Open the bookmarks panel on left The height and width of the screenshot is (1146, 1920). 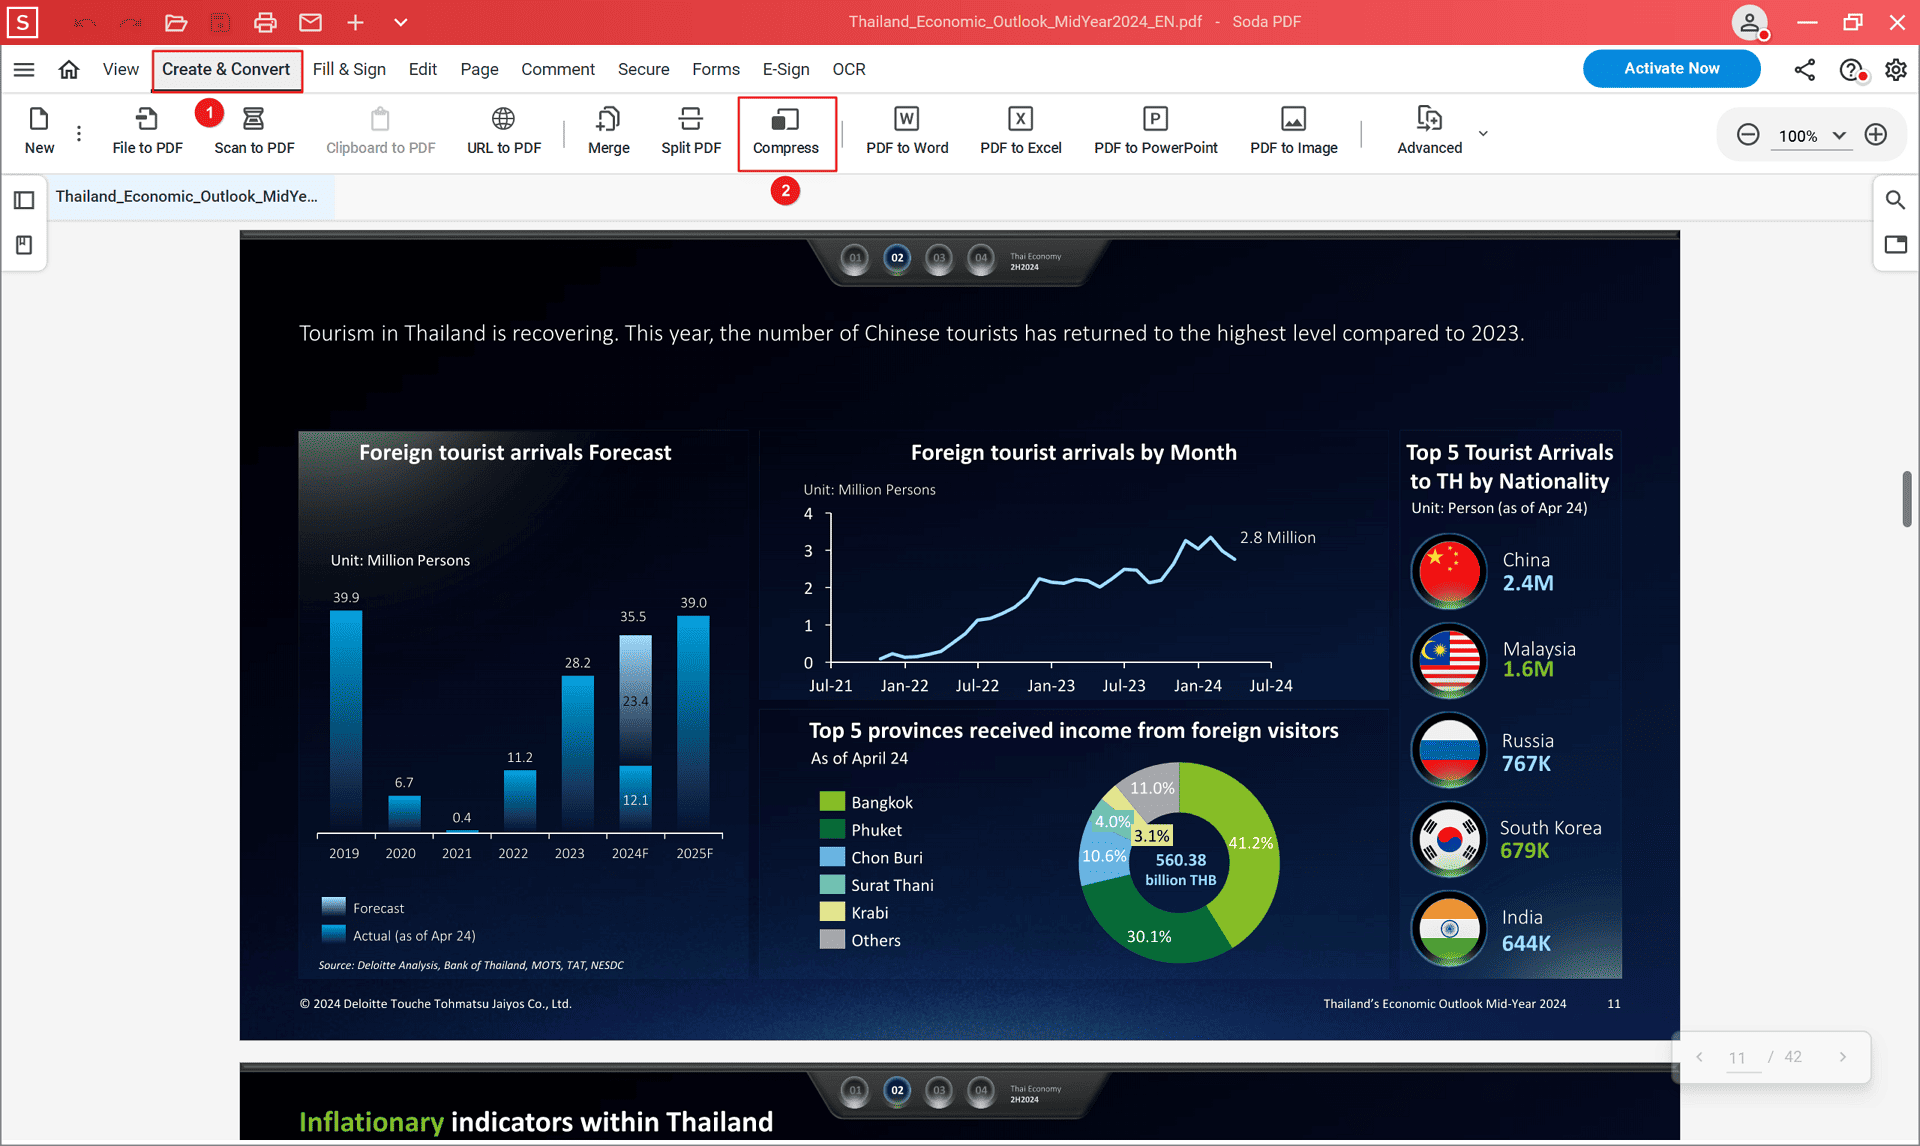tap(24, 245)
